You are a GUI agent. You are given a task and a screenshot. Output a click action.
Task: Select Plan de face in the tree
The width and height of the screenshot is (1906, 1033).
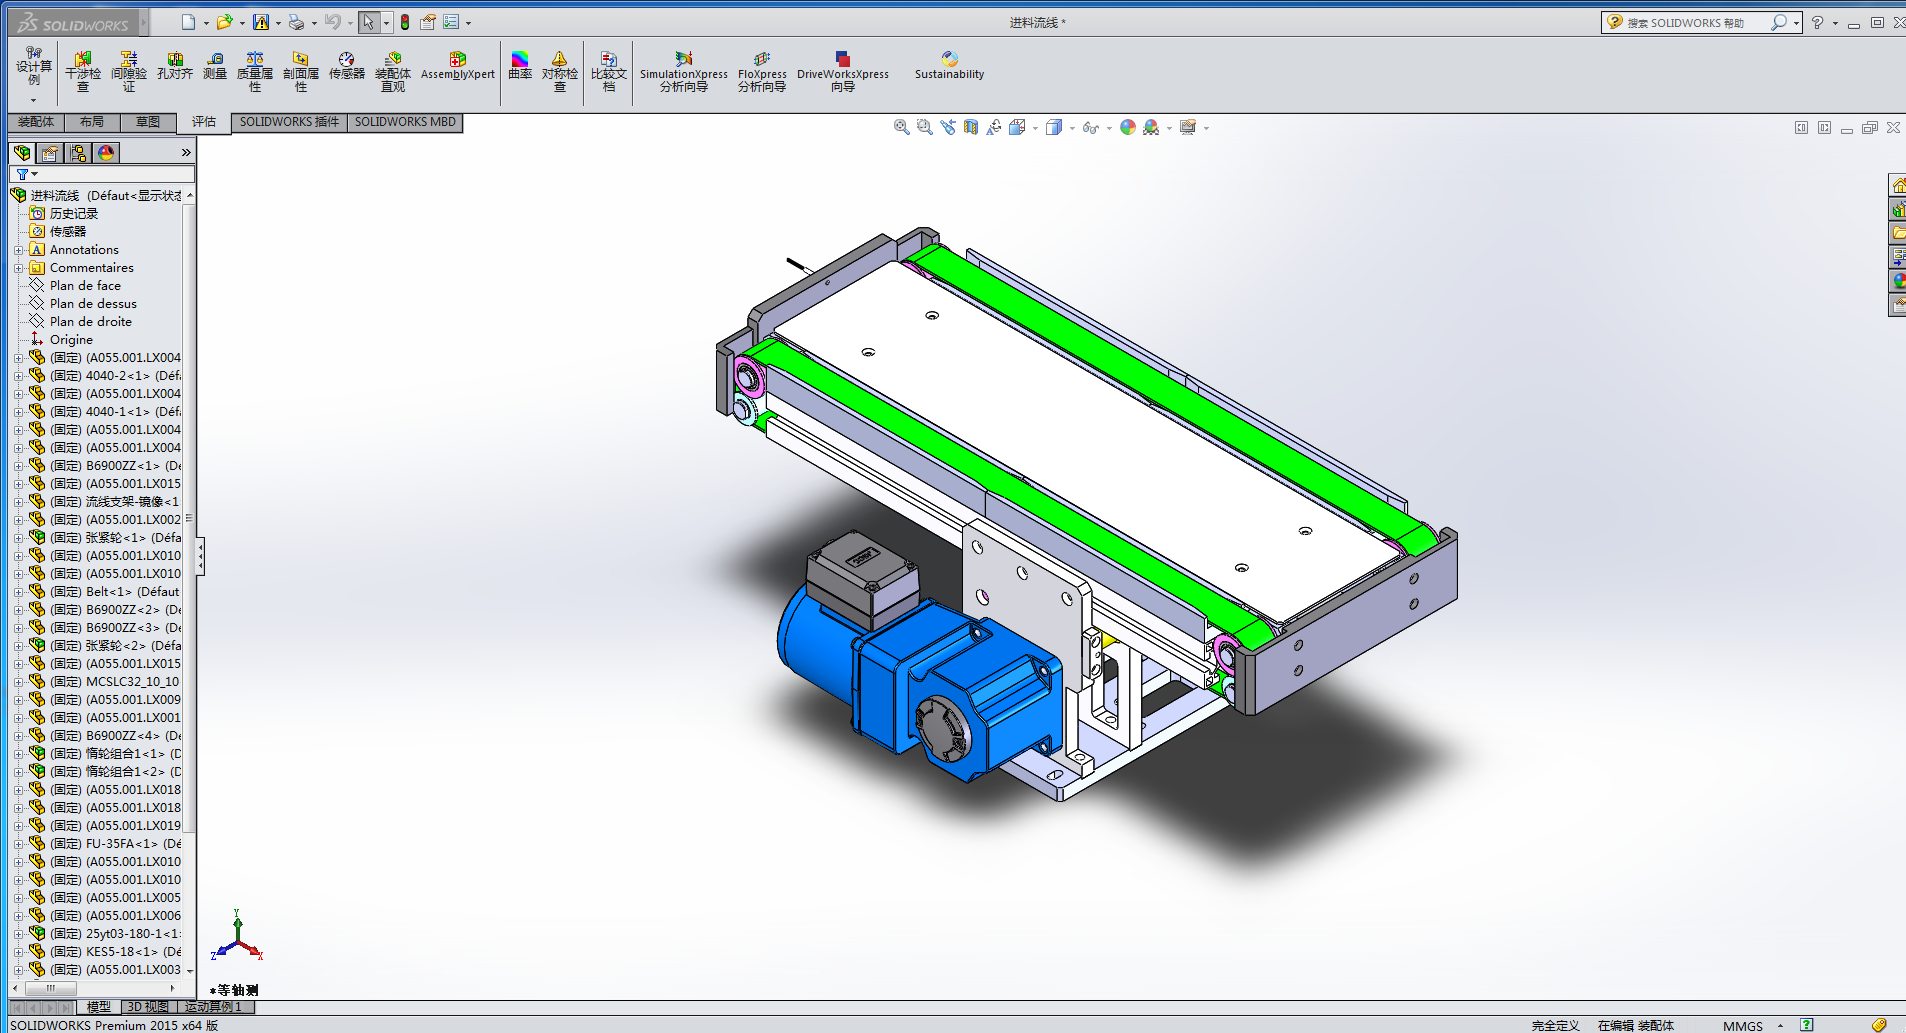85,286
